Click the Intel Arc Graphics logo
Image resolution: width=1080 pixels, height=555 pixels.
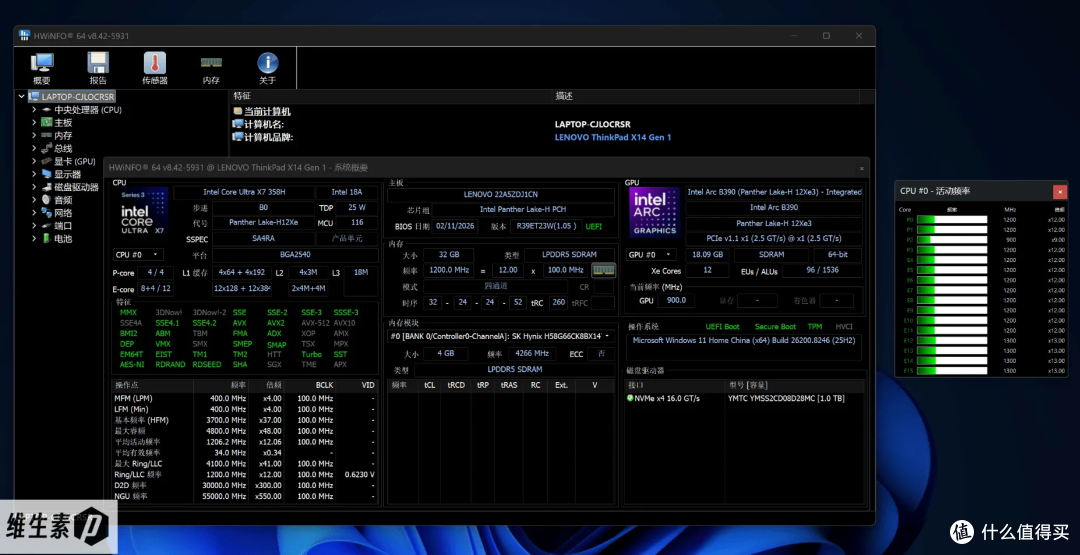click(x=654, y=213)
